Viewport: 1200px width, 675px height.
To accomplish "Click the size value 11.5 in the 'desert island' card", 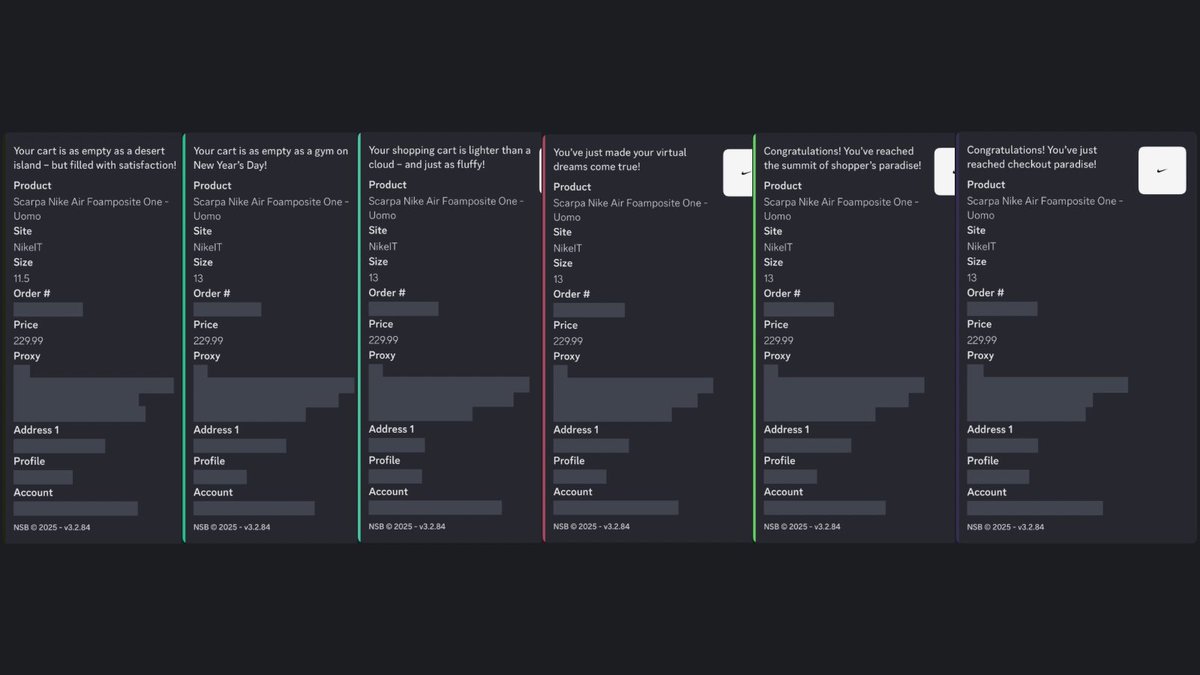I will (x=22, y=278).
